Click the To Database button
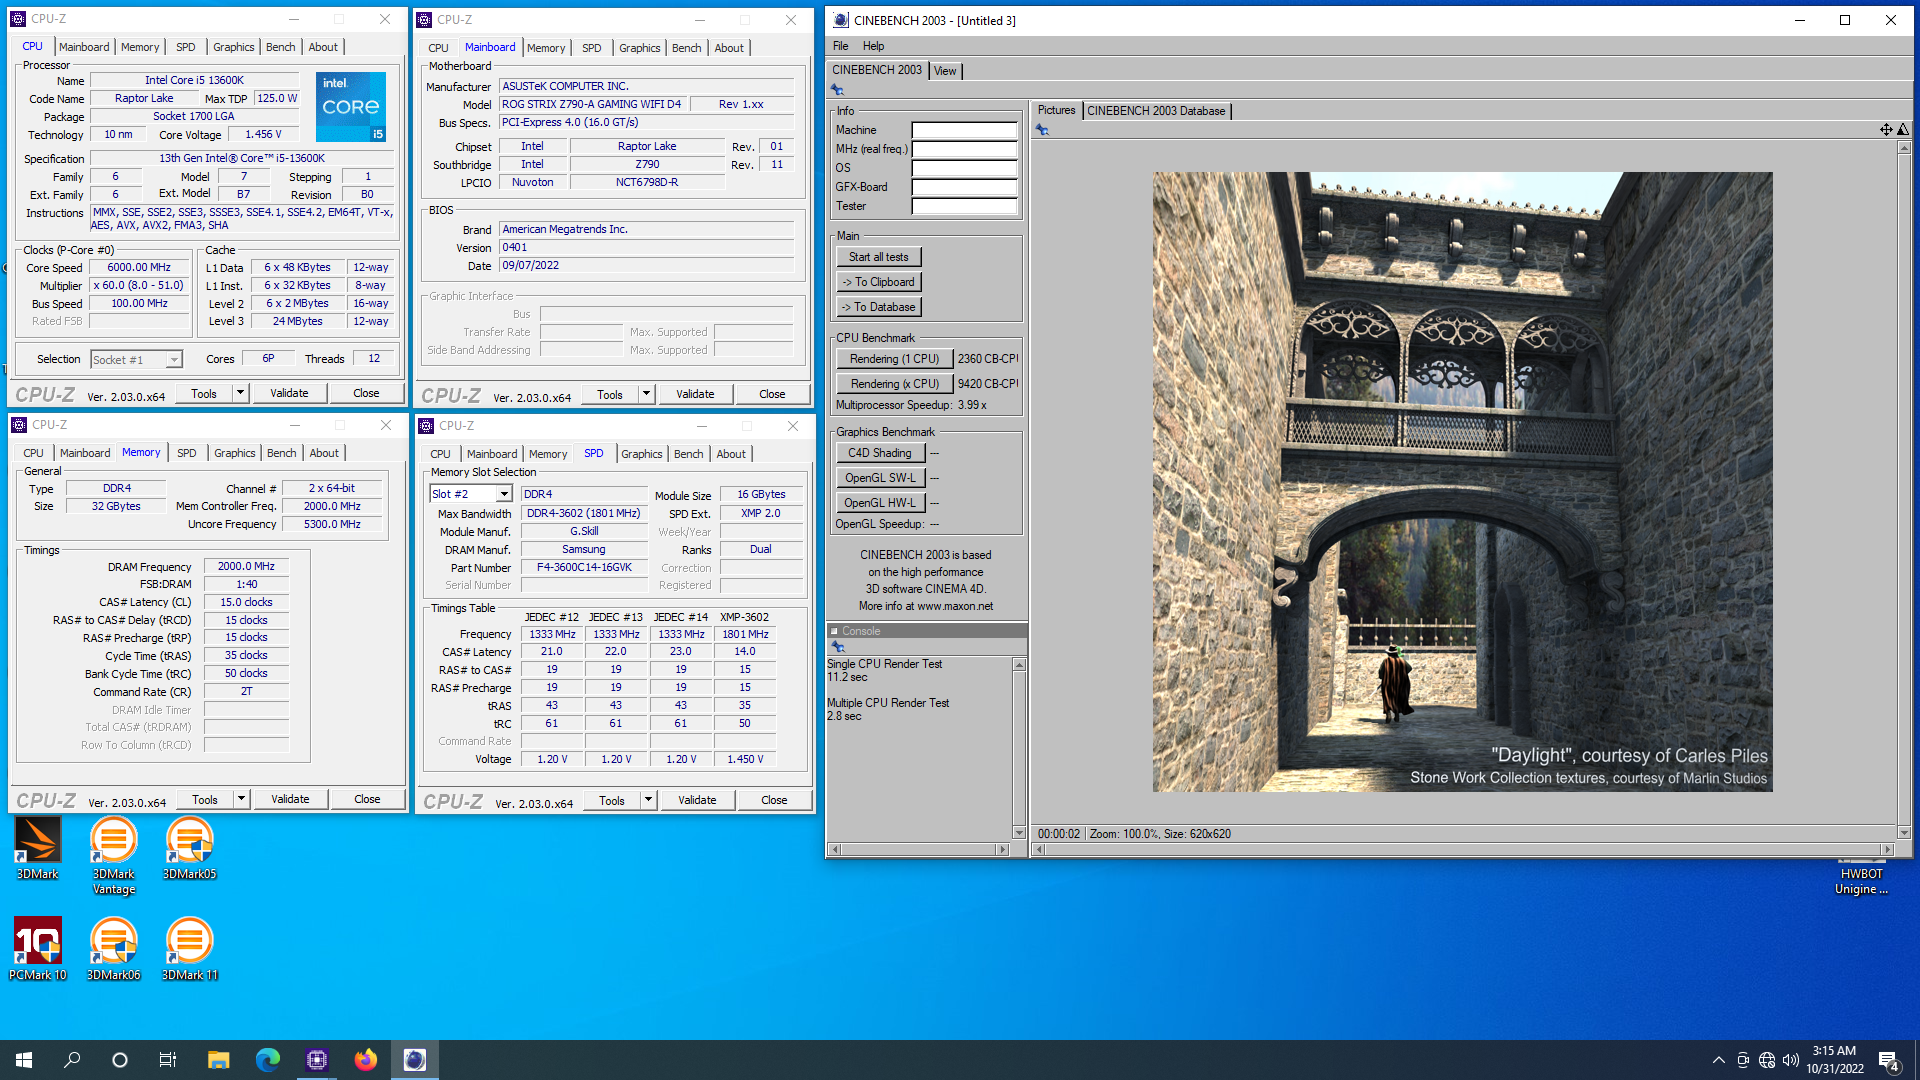 tap(878, 307)
